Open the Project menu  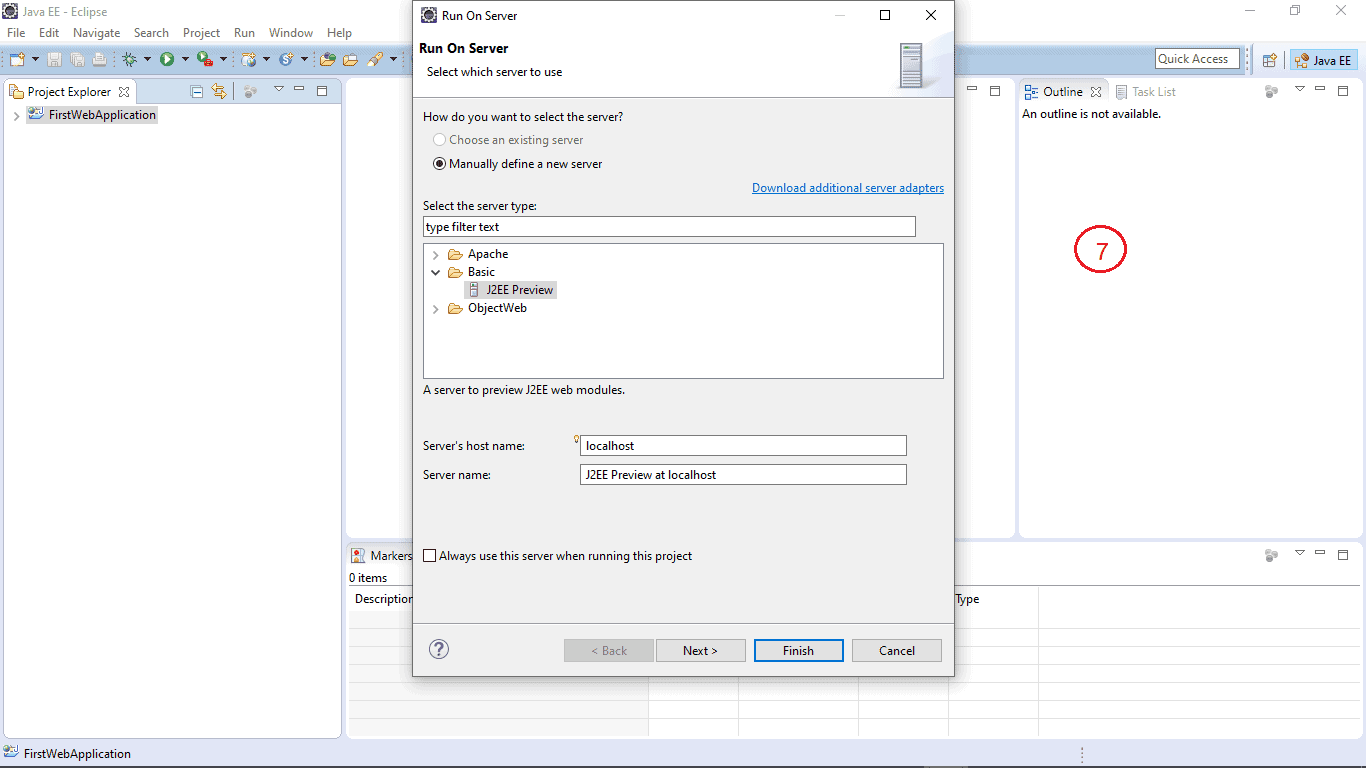click(201, 33)
